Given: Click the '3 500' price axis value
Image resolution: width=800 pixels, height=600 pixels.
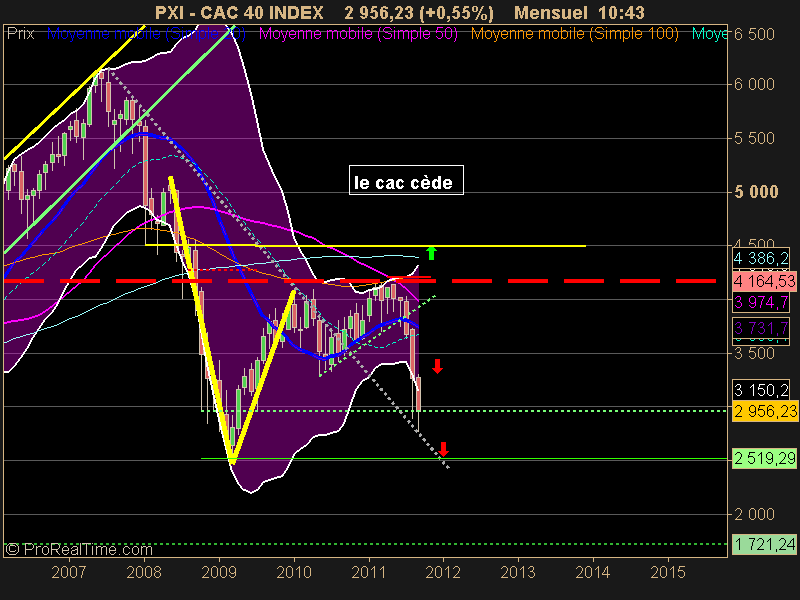Looking at the screenshot, I should tap(754, 353).
